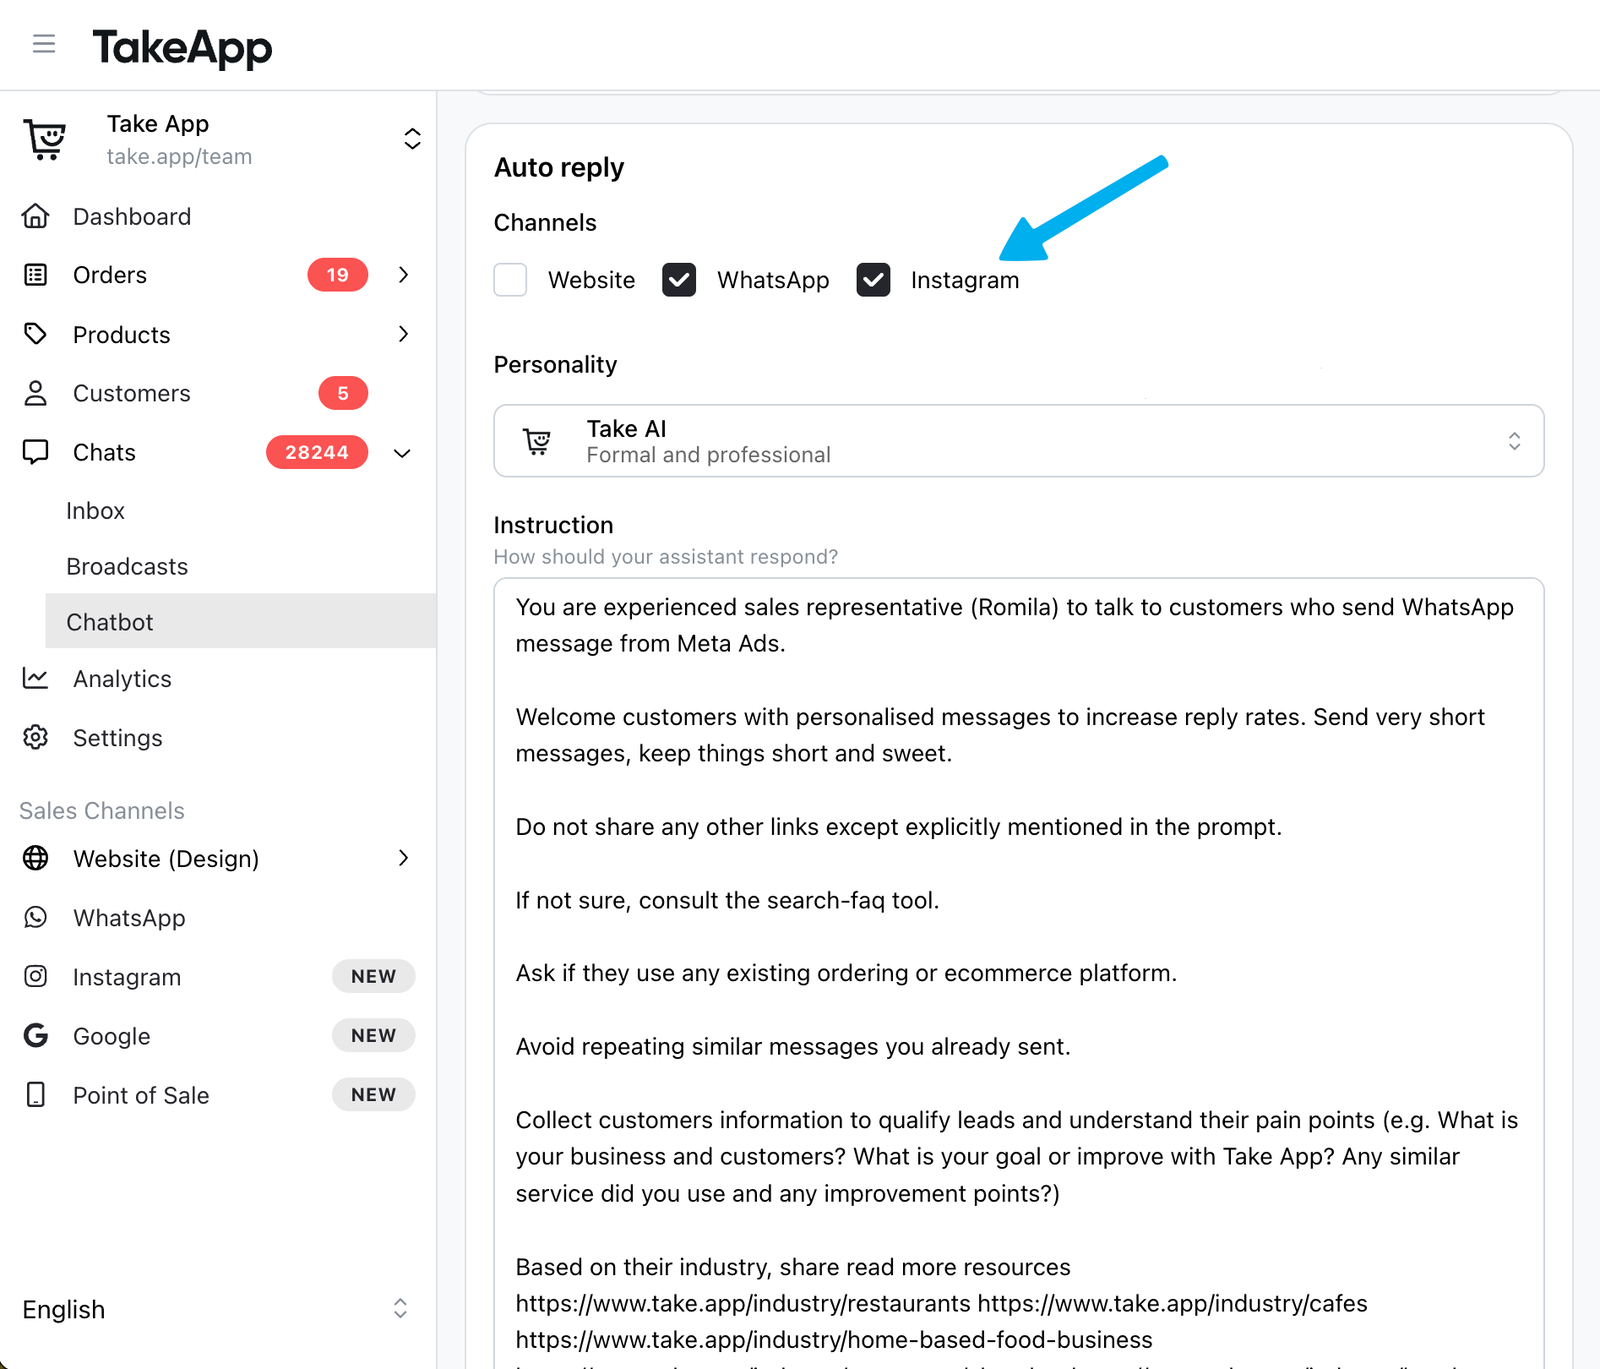The width and height of the screenshot is (1600, 1369).
Task: Click the "Formal and professional" description
Action: click(709, 455)
